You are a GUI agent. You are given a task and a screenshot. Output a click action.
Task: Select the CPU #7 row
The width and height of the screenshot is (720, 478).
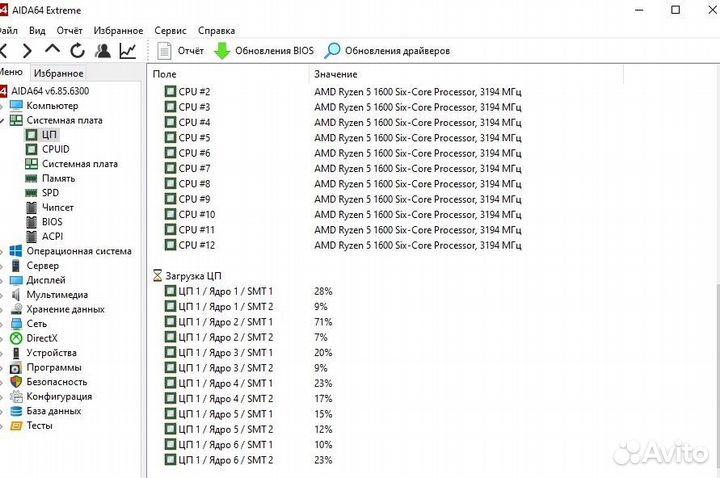click(343, 169)
